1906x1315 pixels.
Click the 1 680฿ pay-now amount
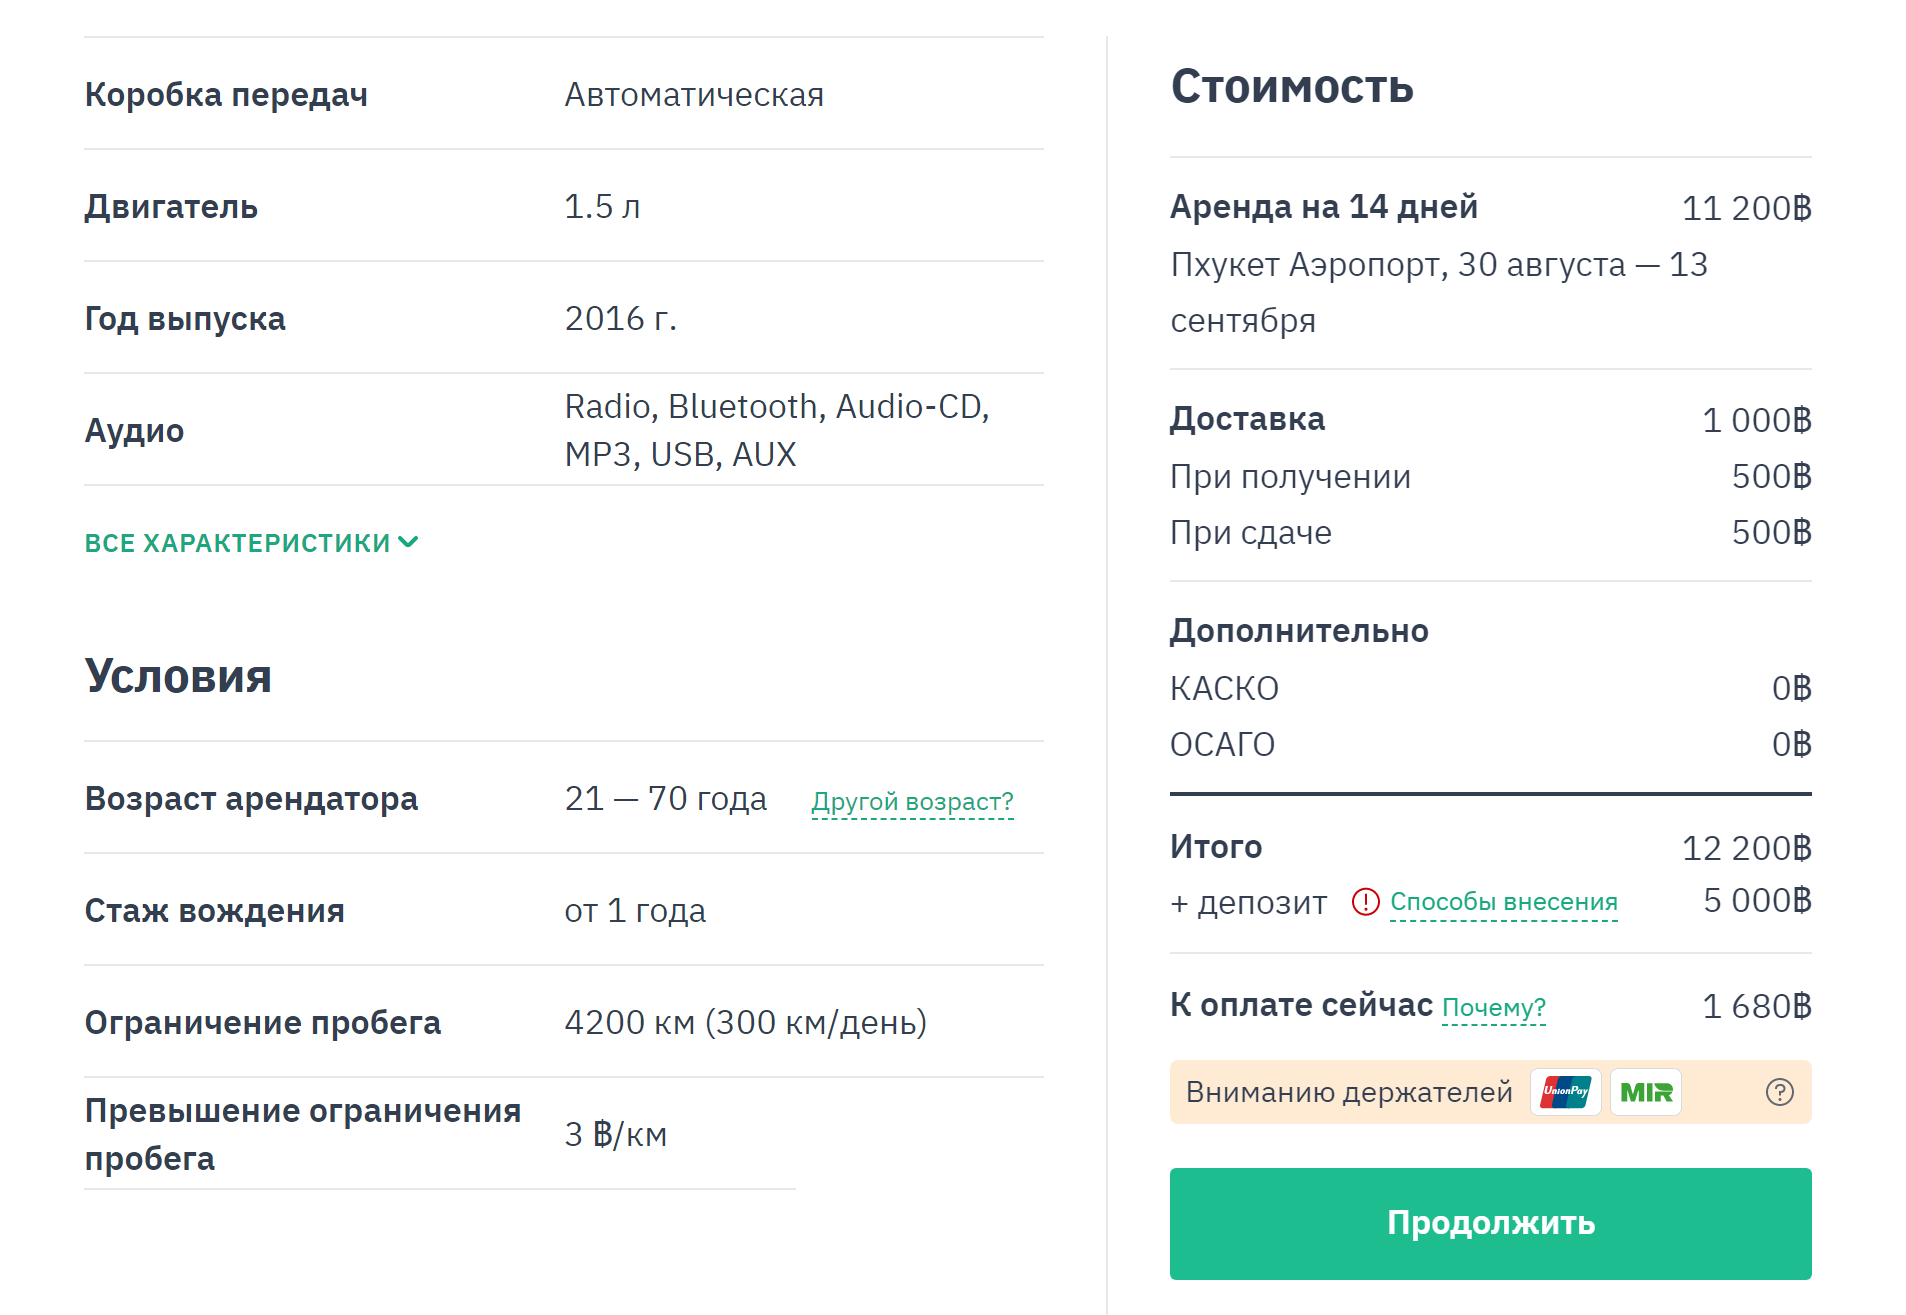pyautogui.click(x=1756, y=1007)
